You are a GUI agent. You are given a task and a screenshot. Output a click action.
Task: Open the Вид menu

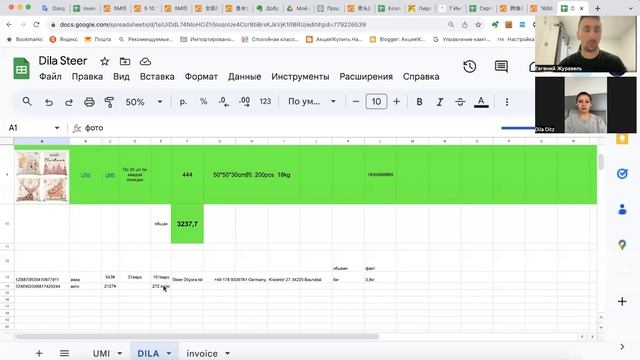point(121,77)
